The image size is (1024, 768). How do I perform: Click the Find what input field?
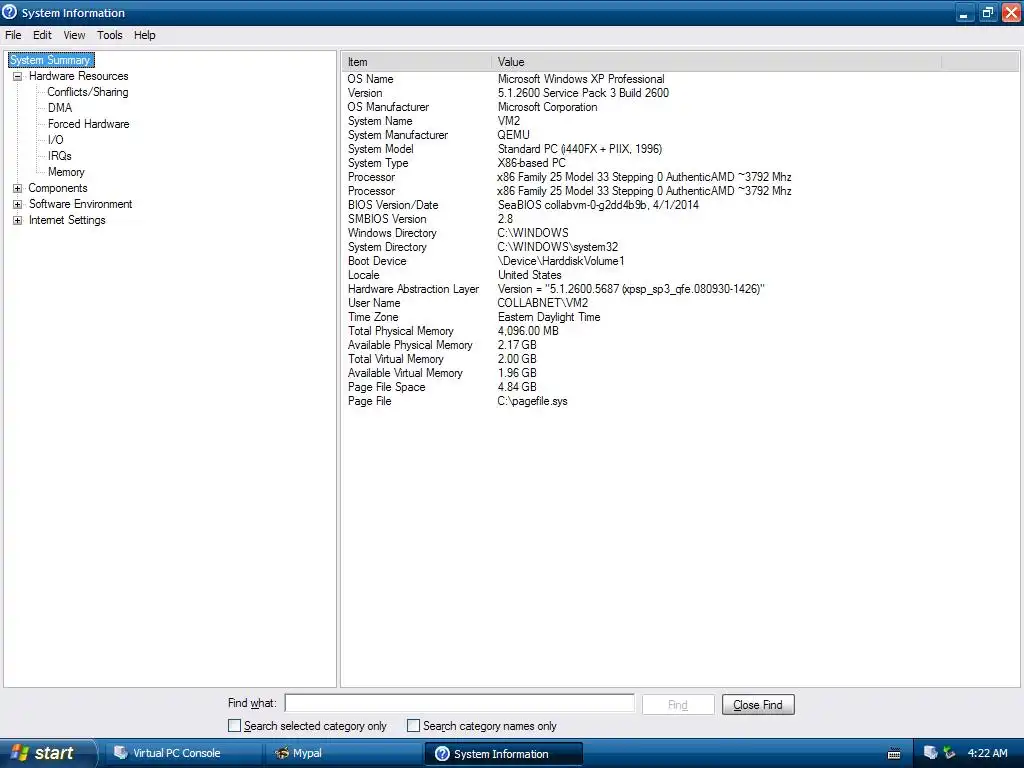tap(459, 703)
